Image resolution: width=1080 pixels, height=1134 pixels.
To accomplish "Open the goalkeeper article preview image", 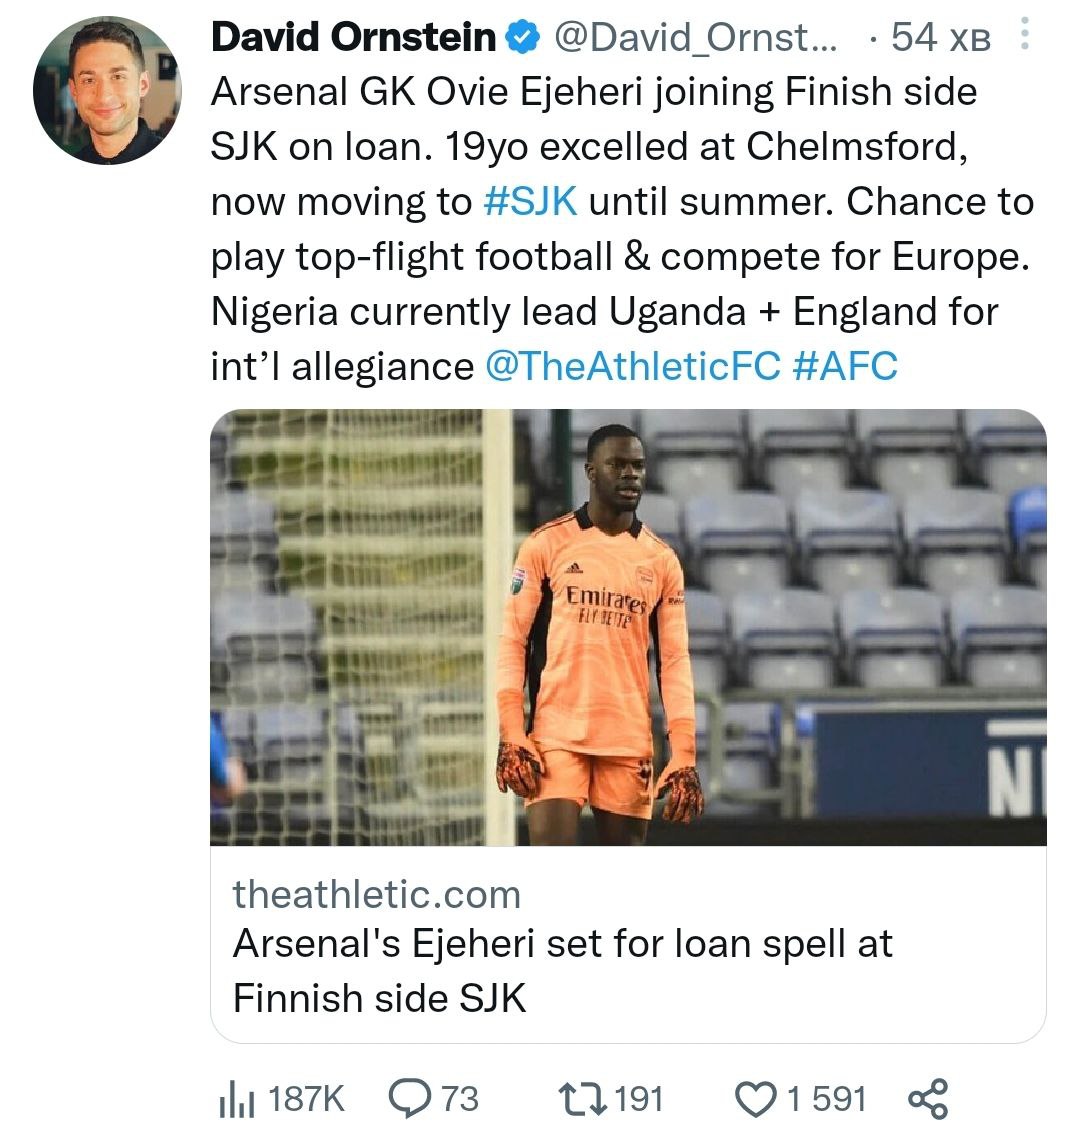I will [x=628, y=627].
